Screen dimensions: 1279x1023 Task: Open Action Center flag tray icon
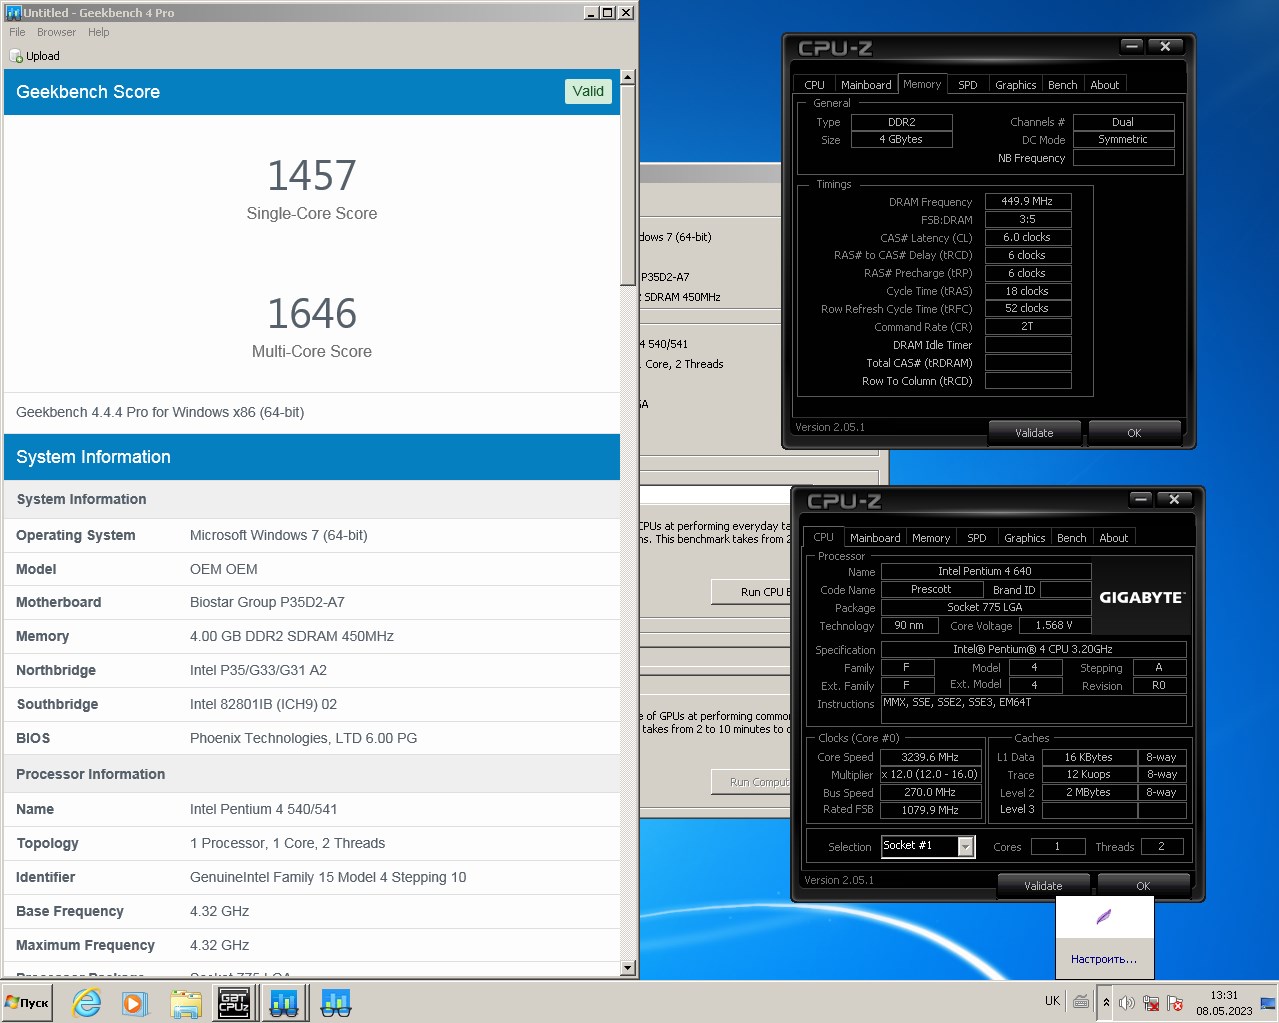coord(1175,1002)
